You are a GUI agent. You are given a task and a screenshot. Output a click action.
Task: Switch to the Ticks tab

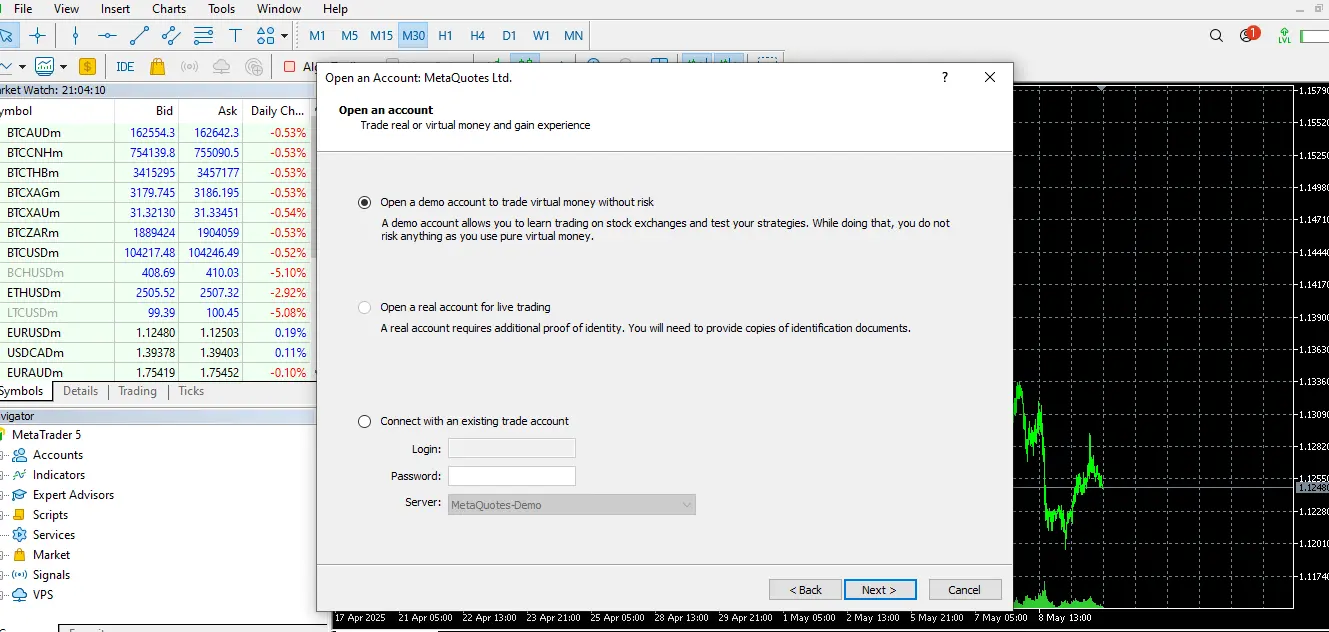[x=191, y=391]
